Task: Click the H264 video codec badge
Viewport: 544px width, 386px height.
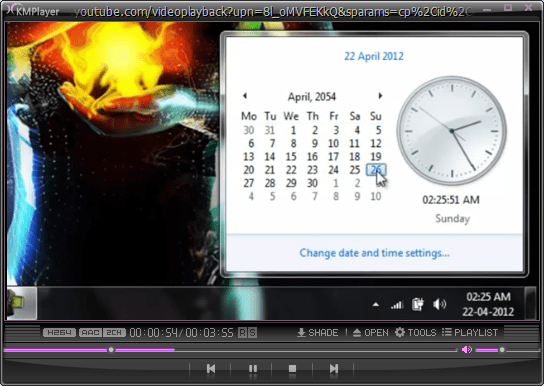Action: (x=59, y=333)
